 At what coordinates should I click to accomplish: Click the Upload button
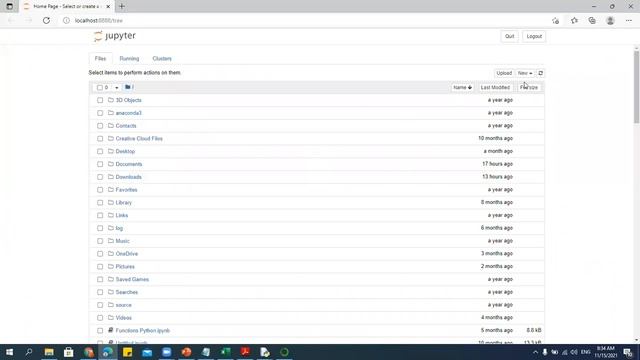(x=504, y=73)
